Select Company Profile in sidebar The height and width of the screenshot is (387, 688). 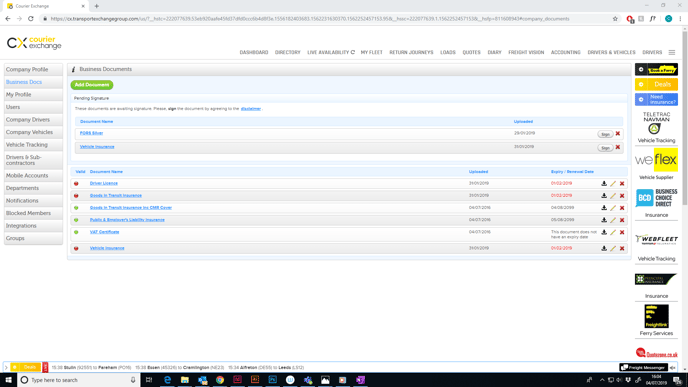(33, 69)
